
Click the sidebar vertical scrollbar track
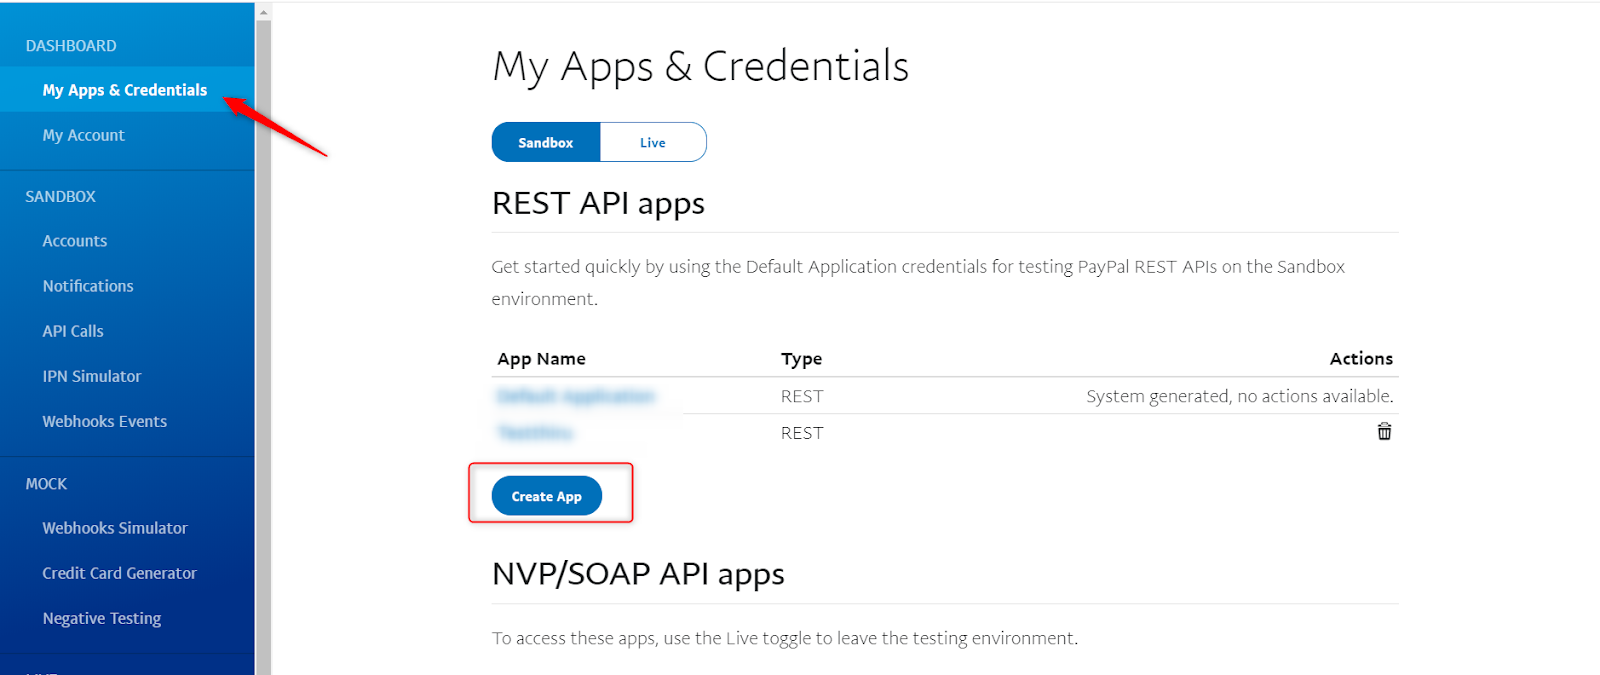click(x=264, y=348)
